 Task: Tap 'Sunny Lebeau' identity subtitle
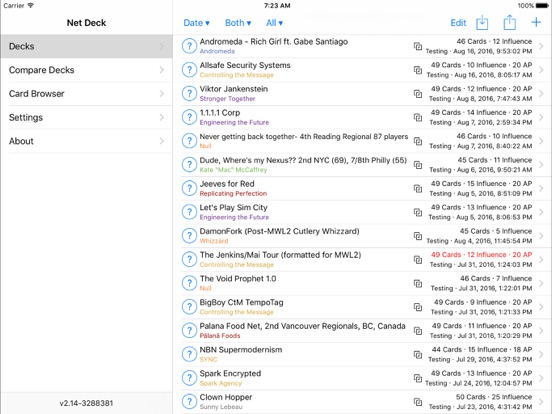[221, 407]
